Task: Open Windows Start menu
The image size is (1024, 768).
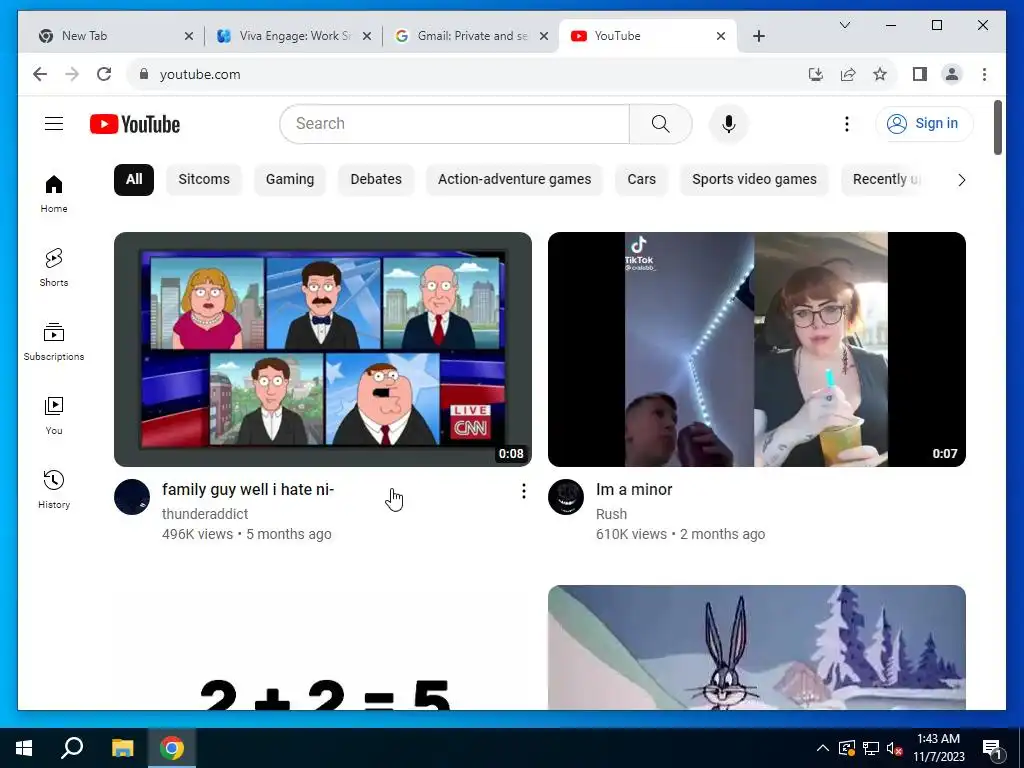Action: (x=24, y=748)
